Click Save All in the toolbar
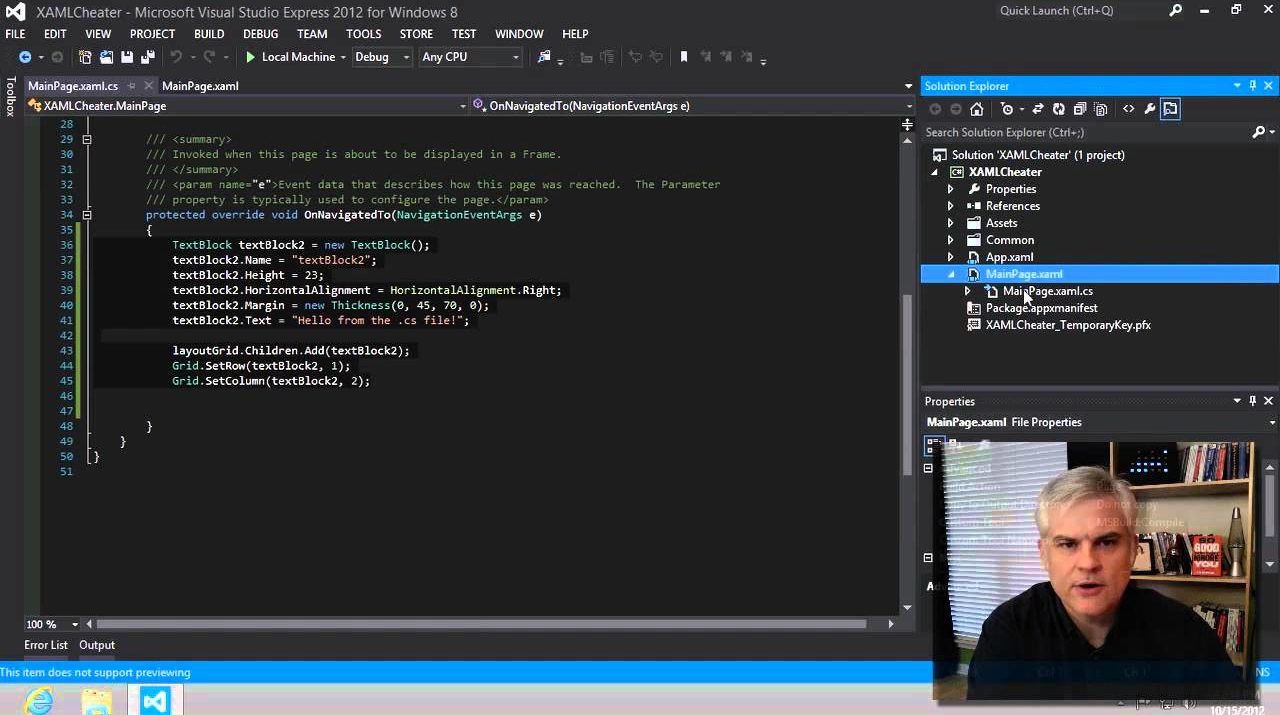Screen dimensions: 1280x715 [x=148, y=57]
